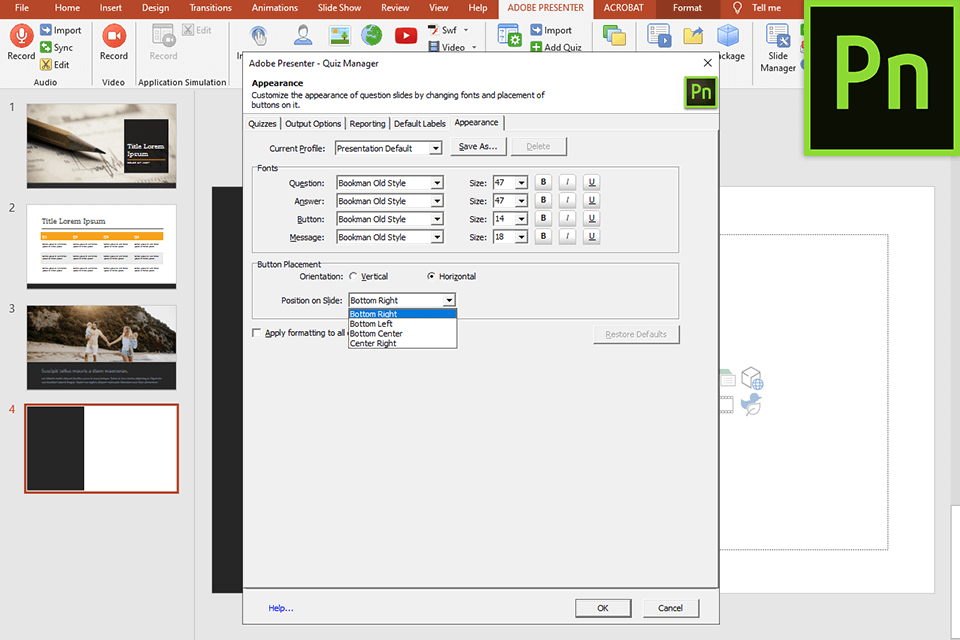Click the Record audio microphone icon
The image size is (960, 640).
point(21,36)
